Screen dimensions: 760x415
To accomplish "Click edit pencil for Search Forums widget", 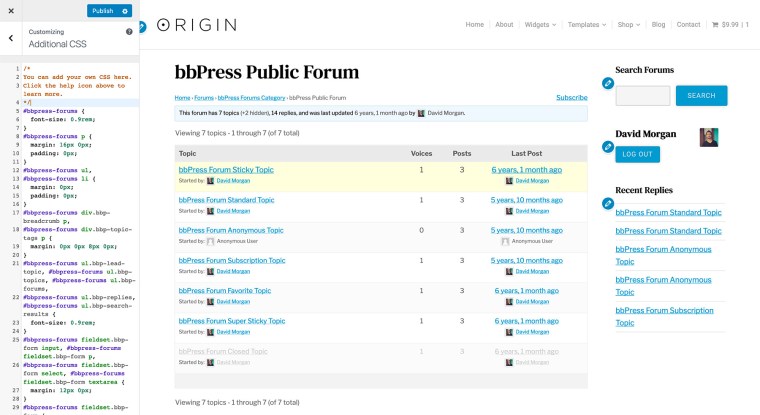I will tap(608, 83).
